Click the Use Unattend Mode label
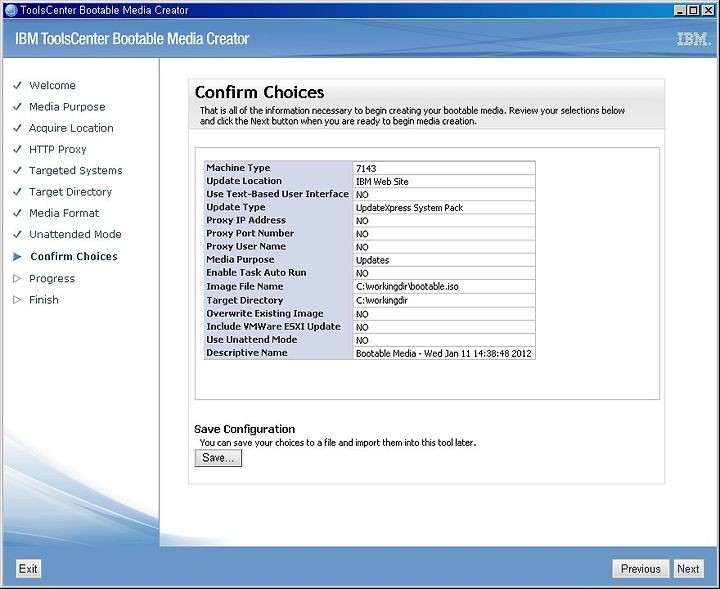This screenshot has height=589, width=720. click(x=251, y=340)
